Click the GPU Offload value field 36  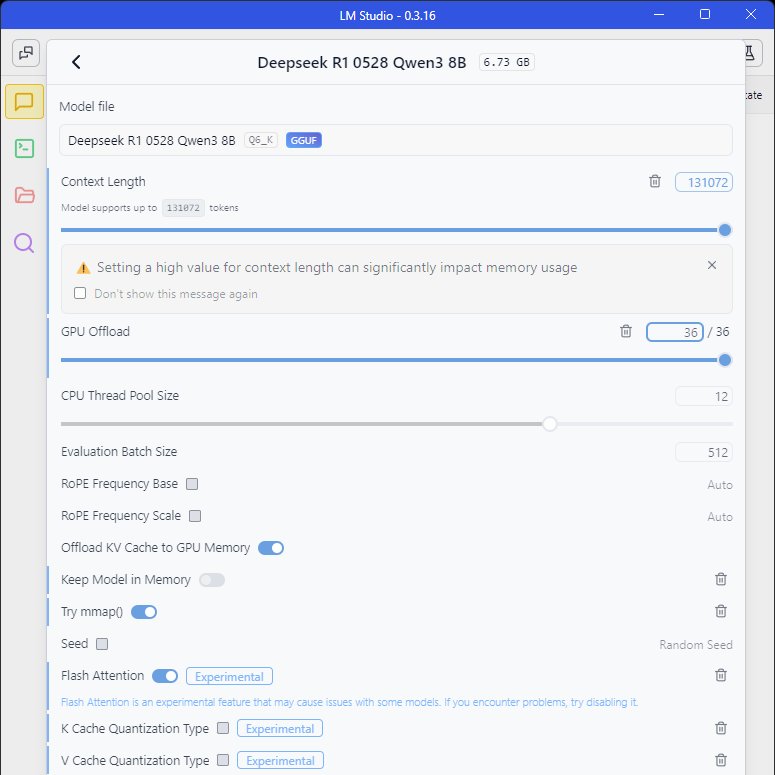pos(675,332)
